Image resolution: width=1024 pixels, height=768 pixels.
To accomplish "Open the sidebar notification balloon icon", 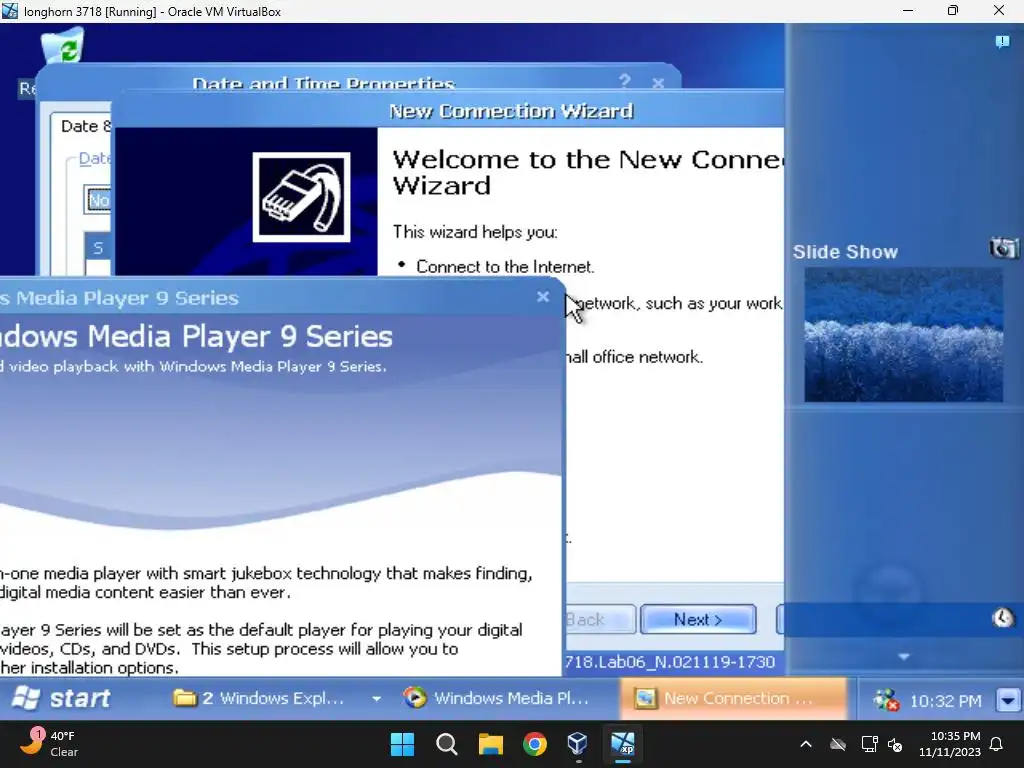I will [x=1002, y=42].
